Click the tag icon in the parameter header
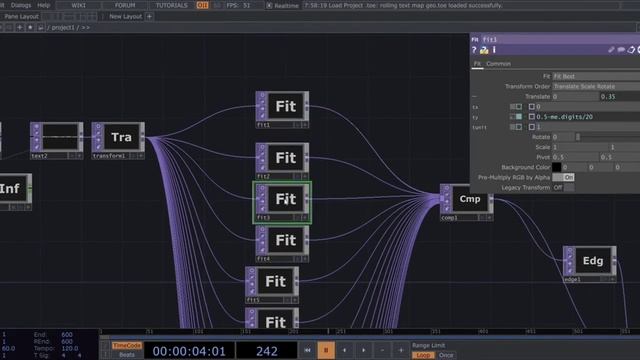 coord(631,50)
